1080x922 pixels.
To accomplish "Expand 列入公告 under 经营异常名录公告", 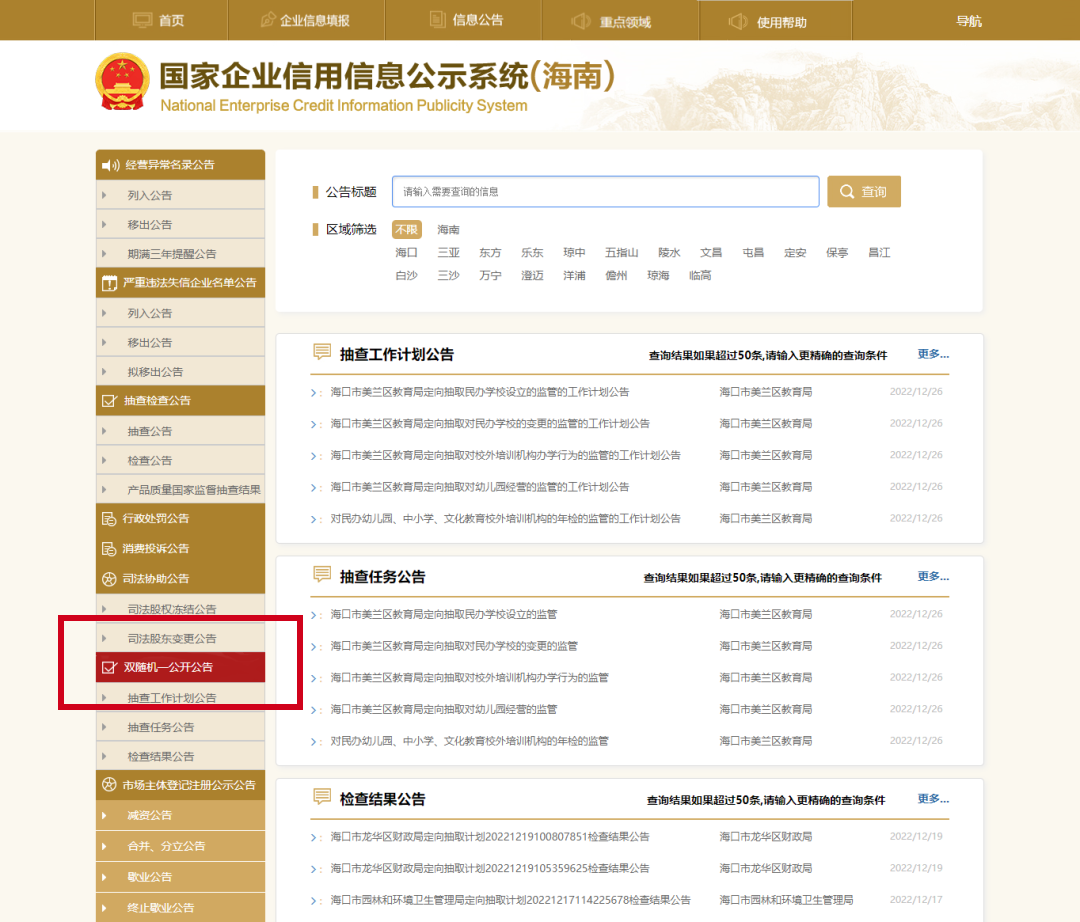I will click(180, 196).
